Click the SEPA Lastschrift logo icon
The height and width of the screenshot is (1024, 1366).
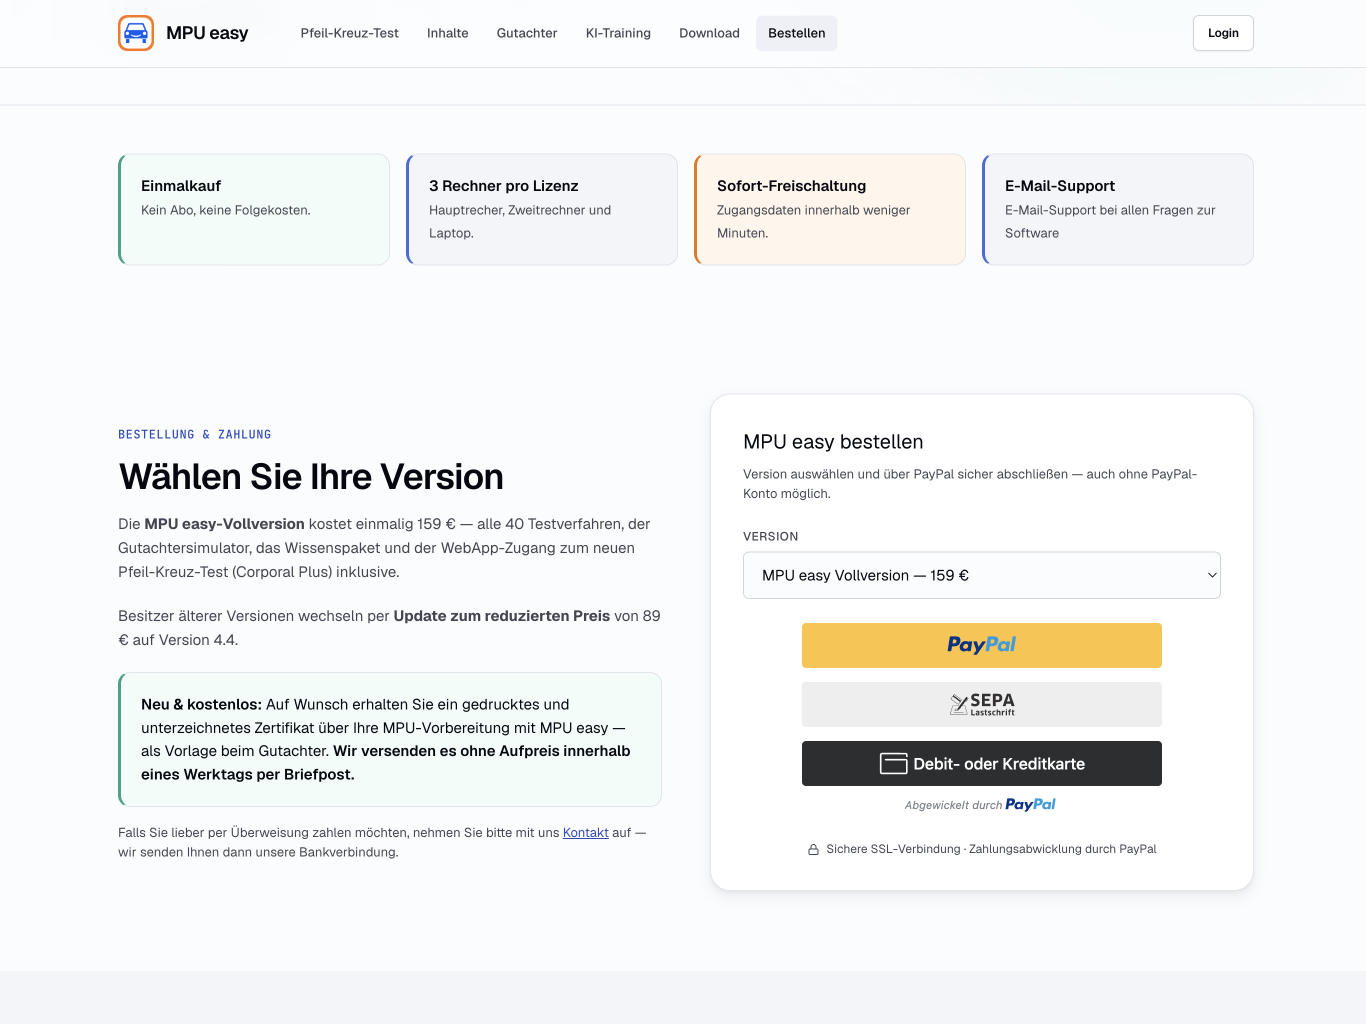tap(982, 704)
